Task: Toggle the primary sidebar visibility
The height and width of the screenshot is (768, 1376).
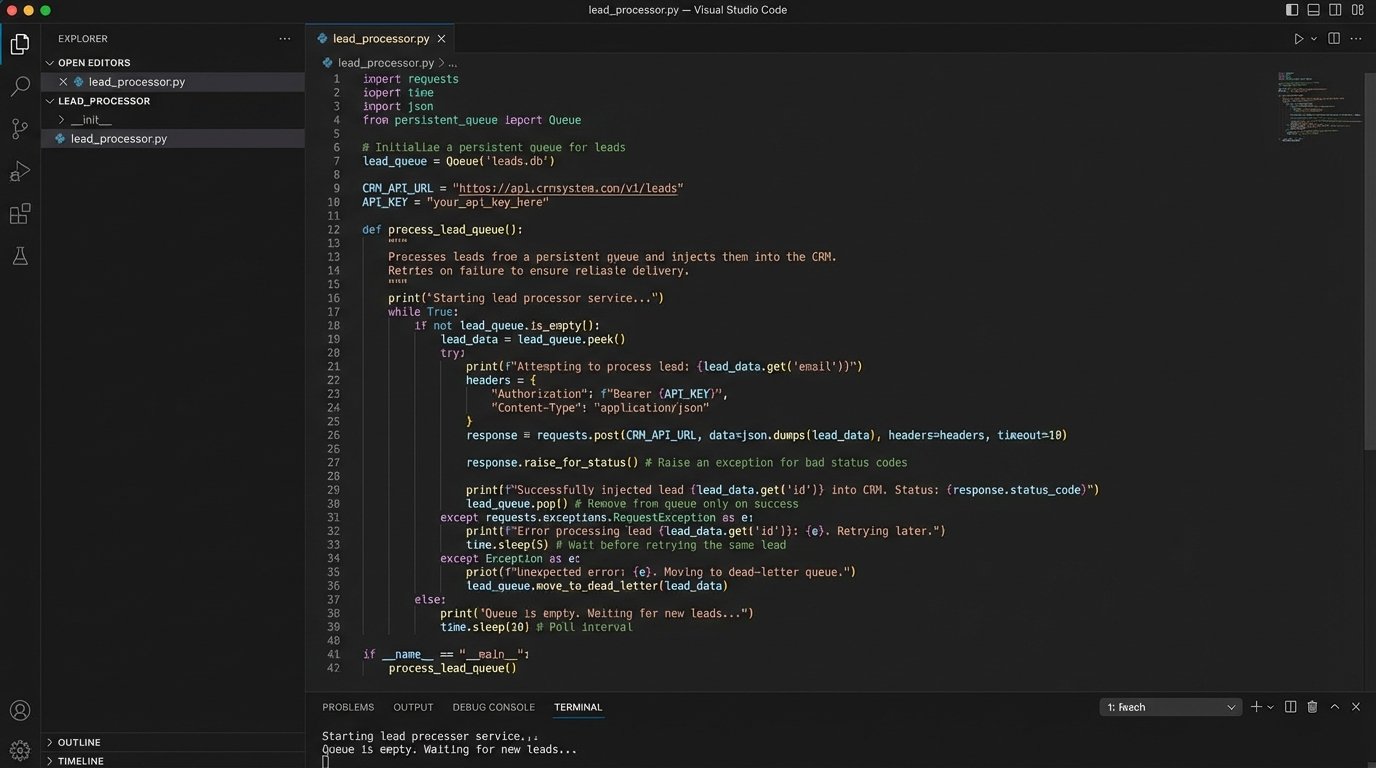Action: 1292,10
